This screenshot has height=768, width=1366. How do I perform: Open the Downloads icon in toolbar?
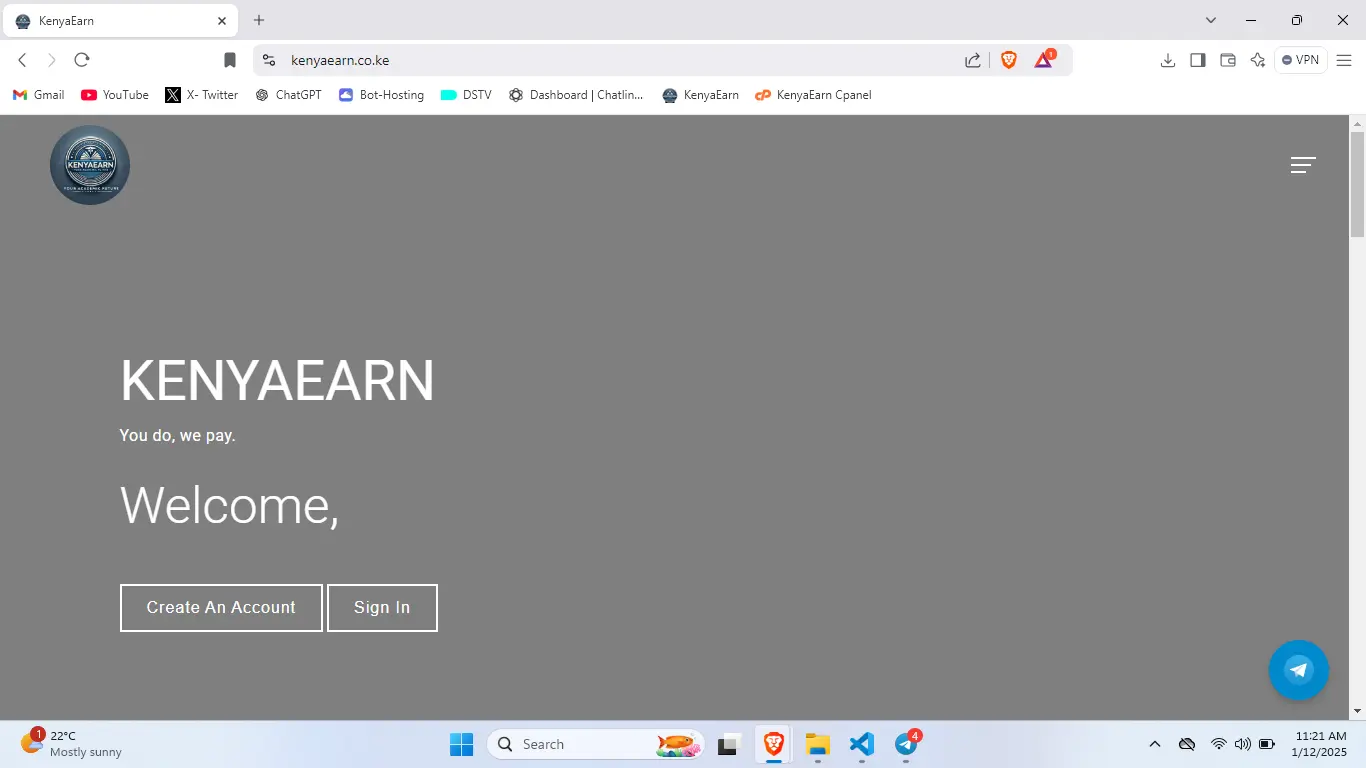pyautogui.click(x=1167, y=60)
